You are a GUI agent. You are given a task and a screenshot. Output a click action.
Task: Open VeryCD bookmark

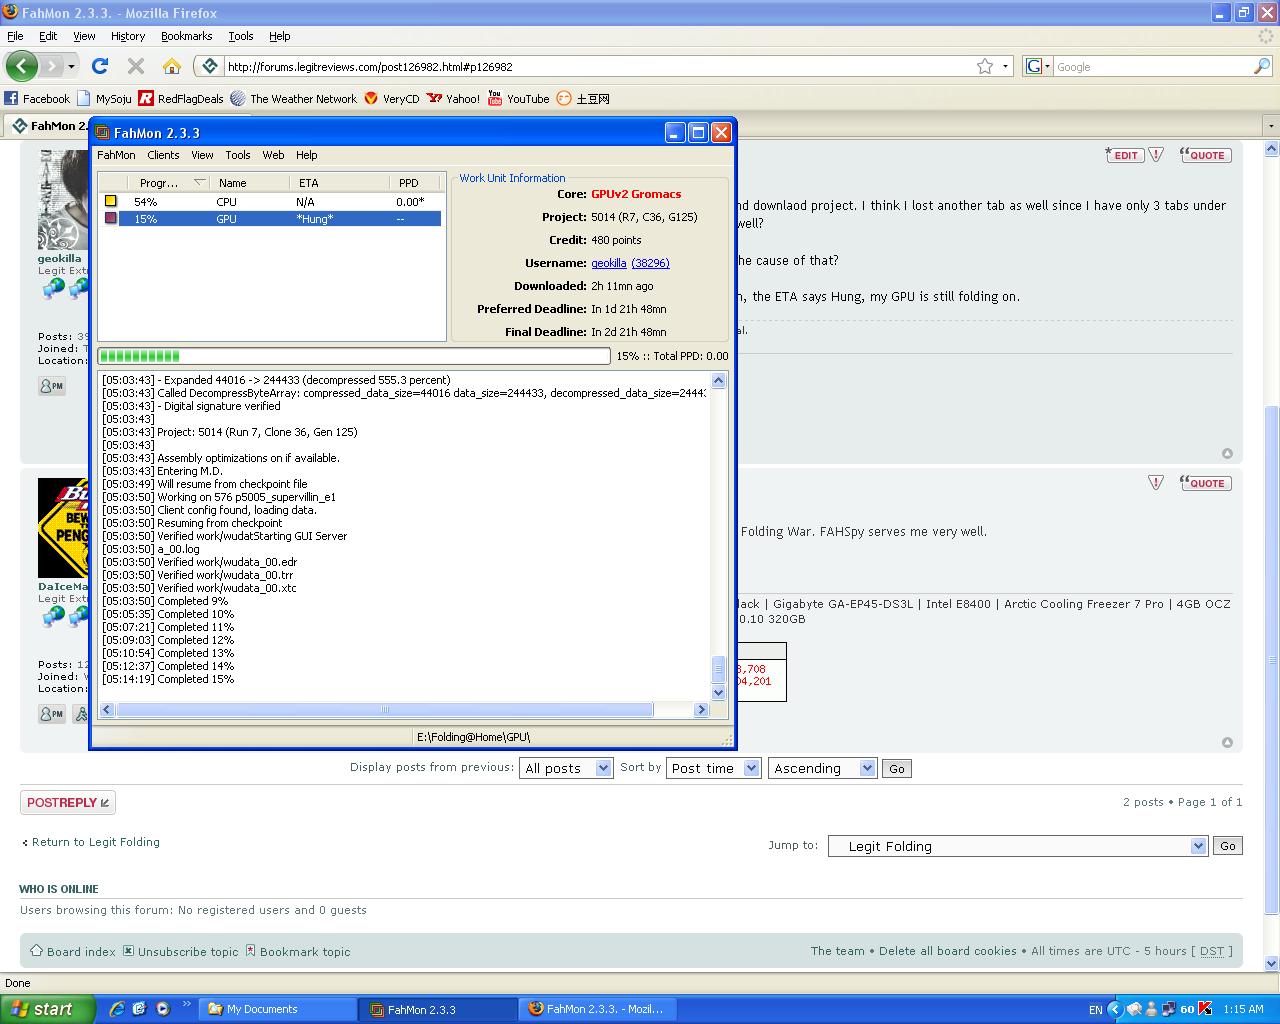[391, 98]
